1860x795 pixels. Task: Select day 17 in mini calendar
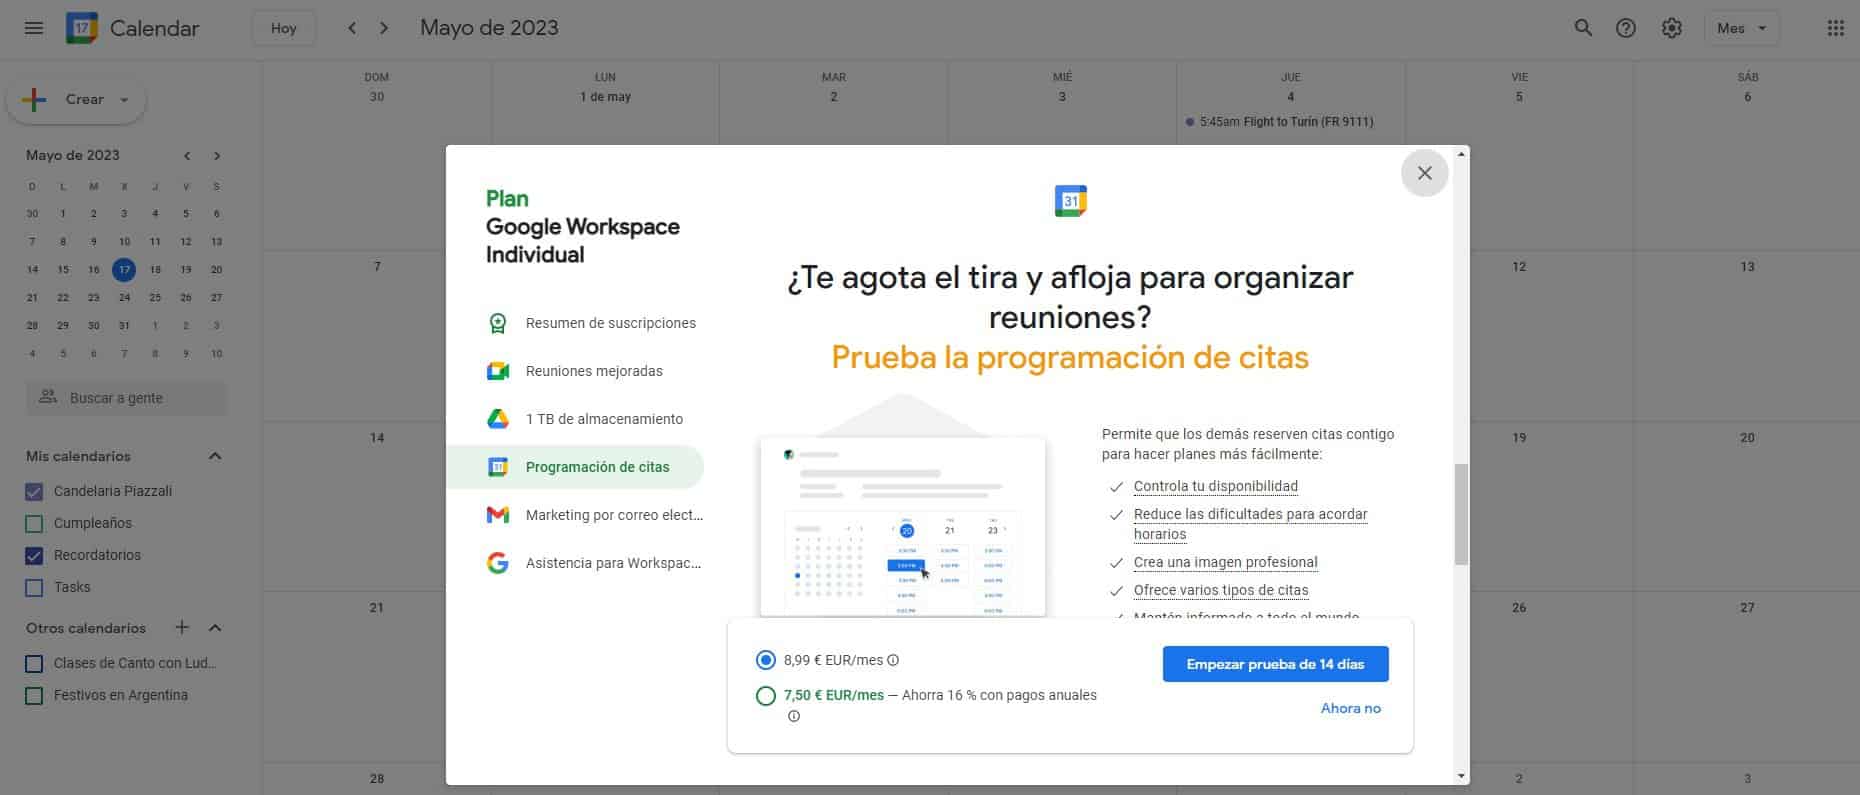click(x=124, y=269)
